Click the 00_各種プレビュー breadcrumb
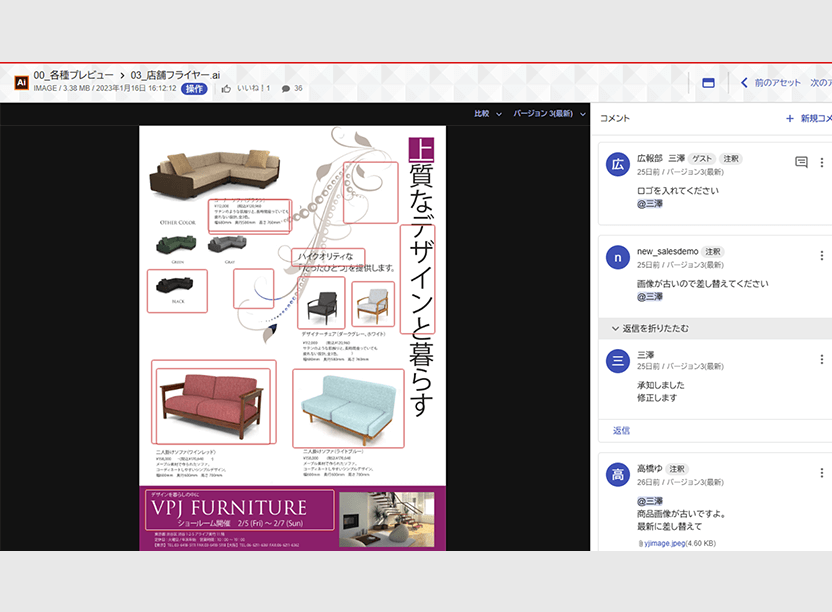 pyautogui.click(x=73, y=75)
